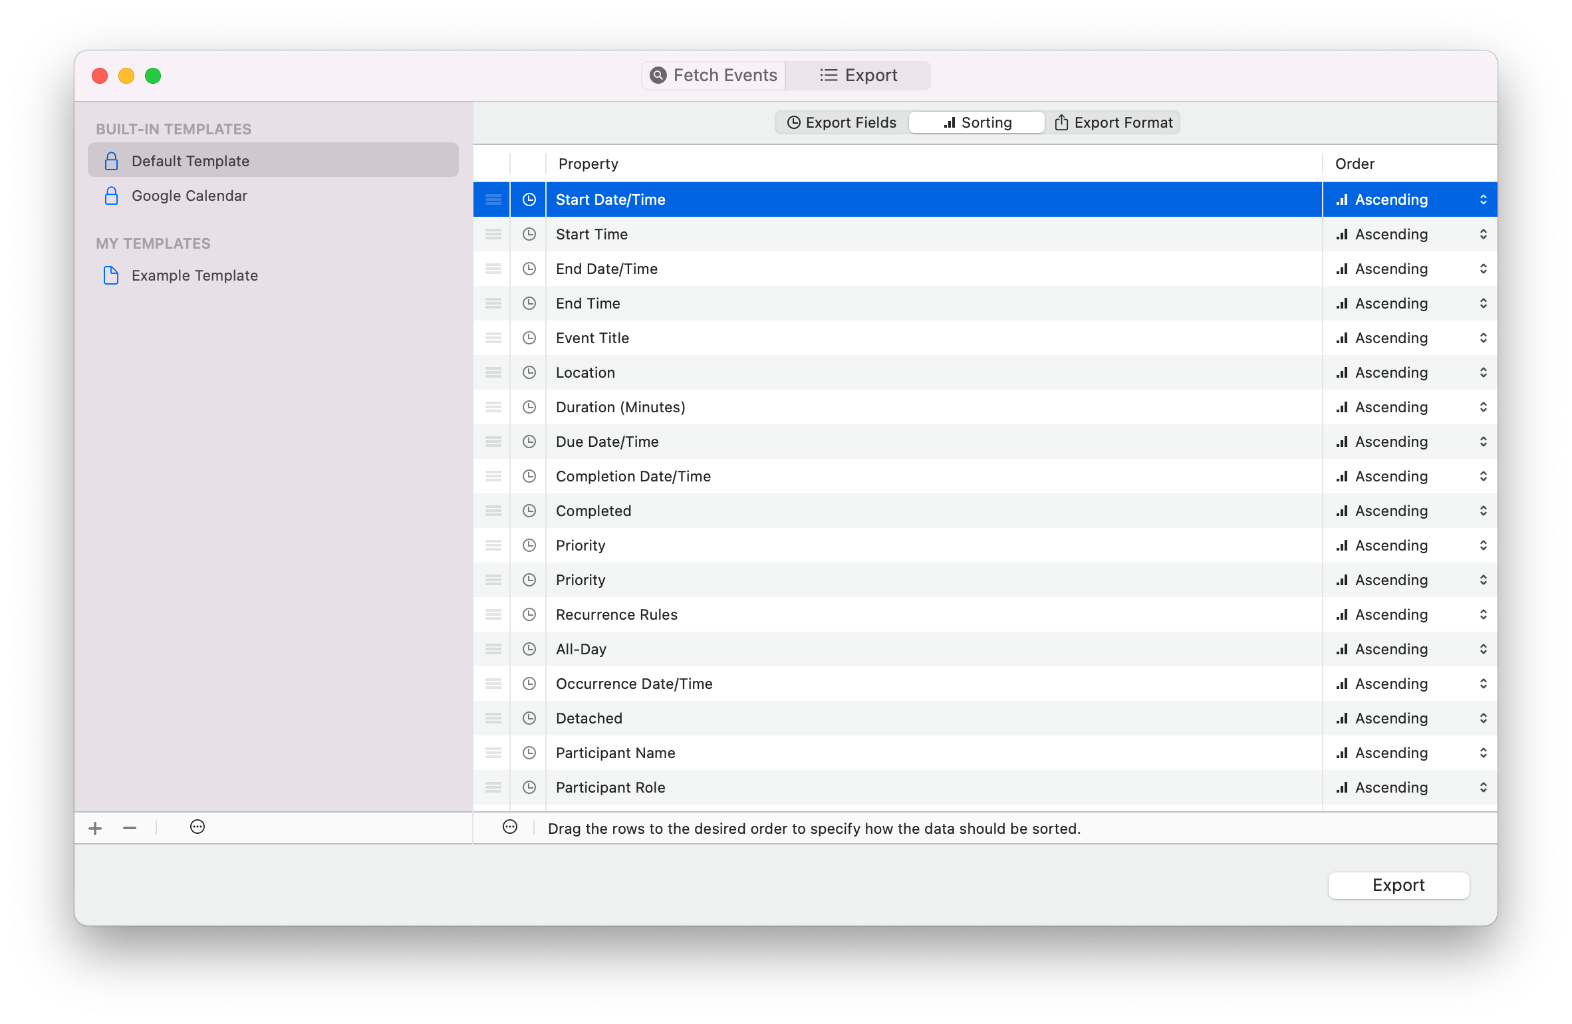Open the Export Fields tab
This screenshot has height=1024, width=1572.
pos(841,122)
